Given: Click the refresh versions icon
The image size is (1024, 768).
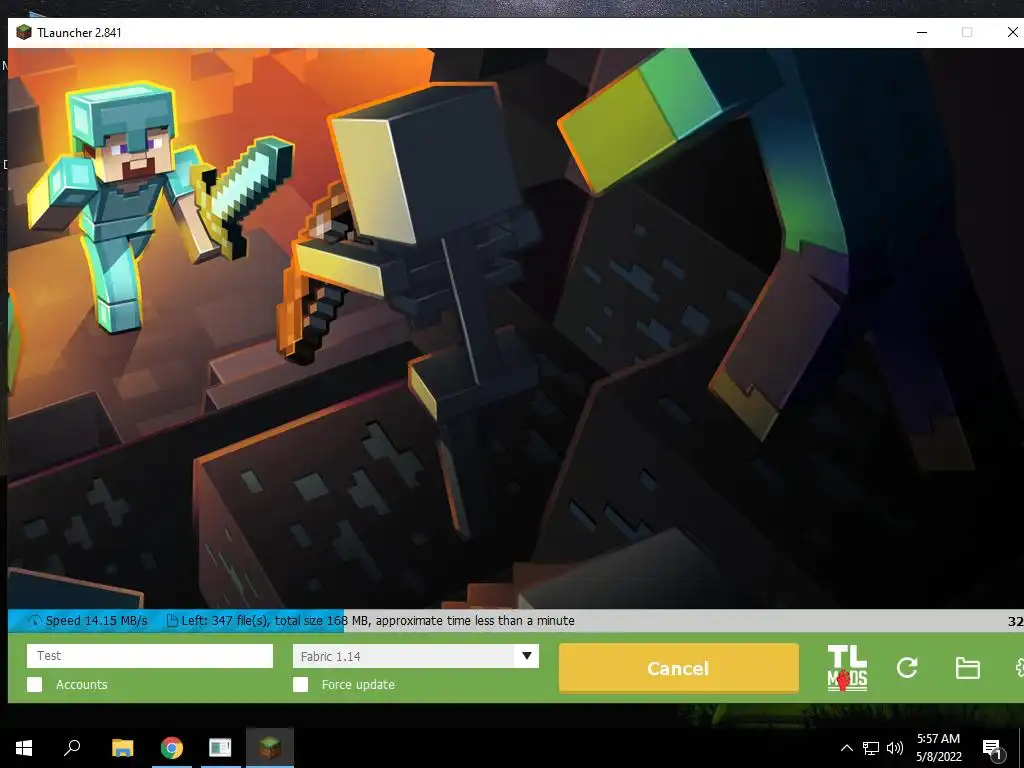Looking at the screenshot, I should tap(907, 667).
